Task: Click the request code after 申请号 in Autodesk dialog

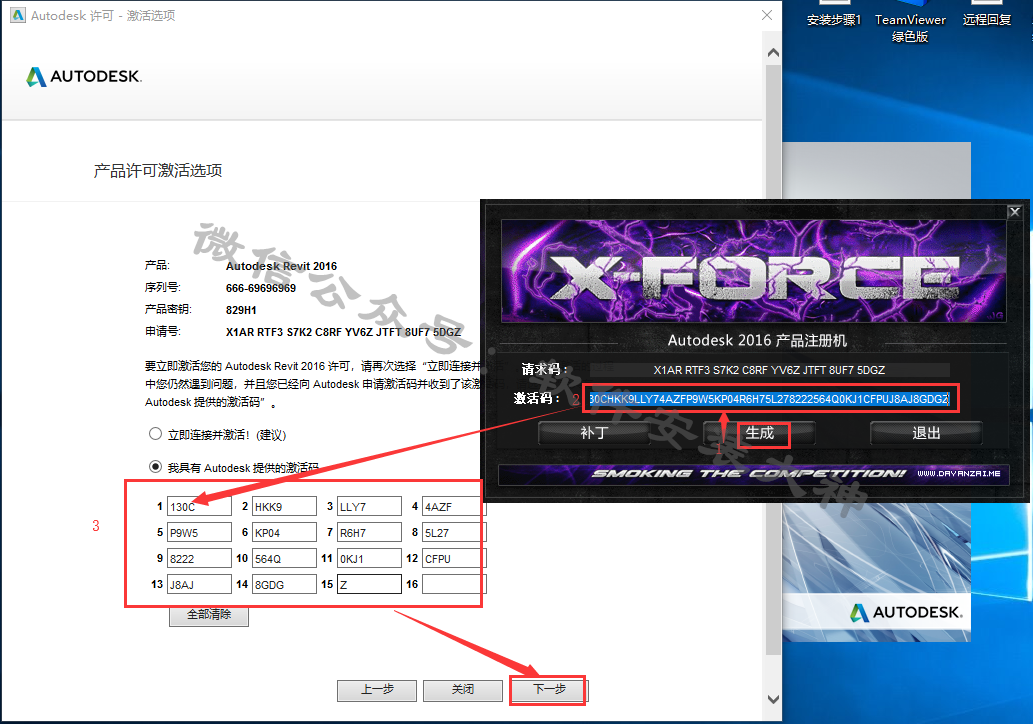Action: coord(343,332)
